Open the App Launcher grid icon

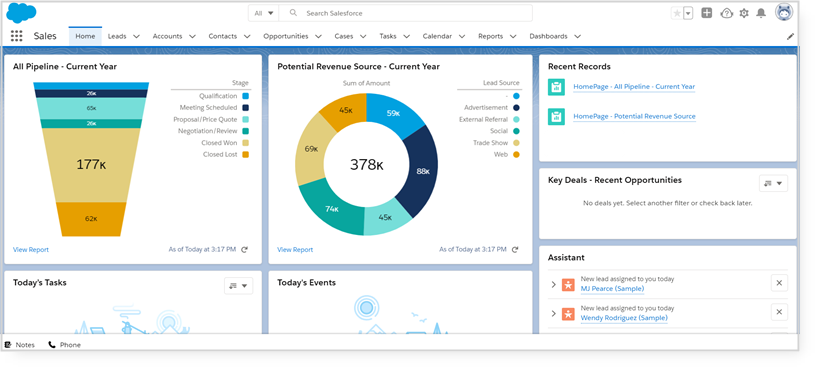click(17, 36)
